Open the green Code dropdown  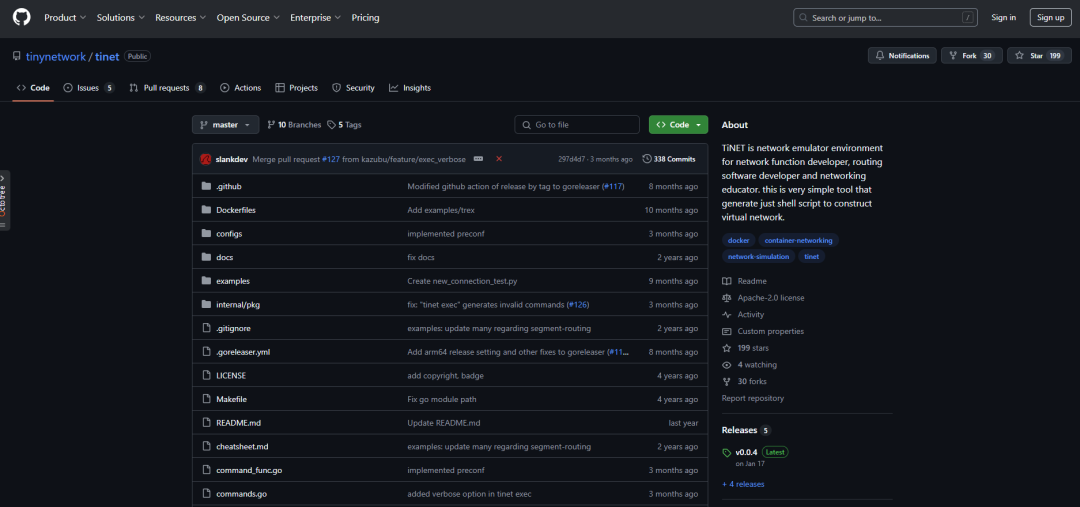(x=678, y=125)
